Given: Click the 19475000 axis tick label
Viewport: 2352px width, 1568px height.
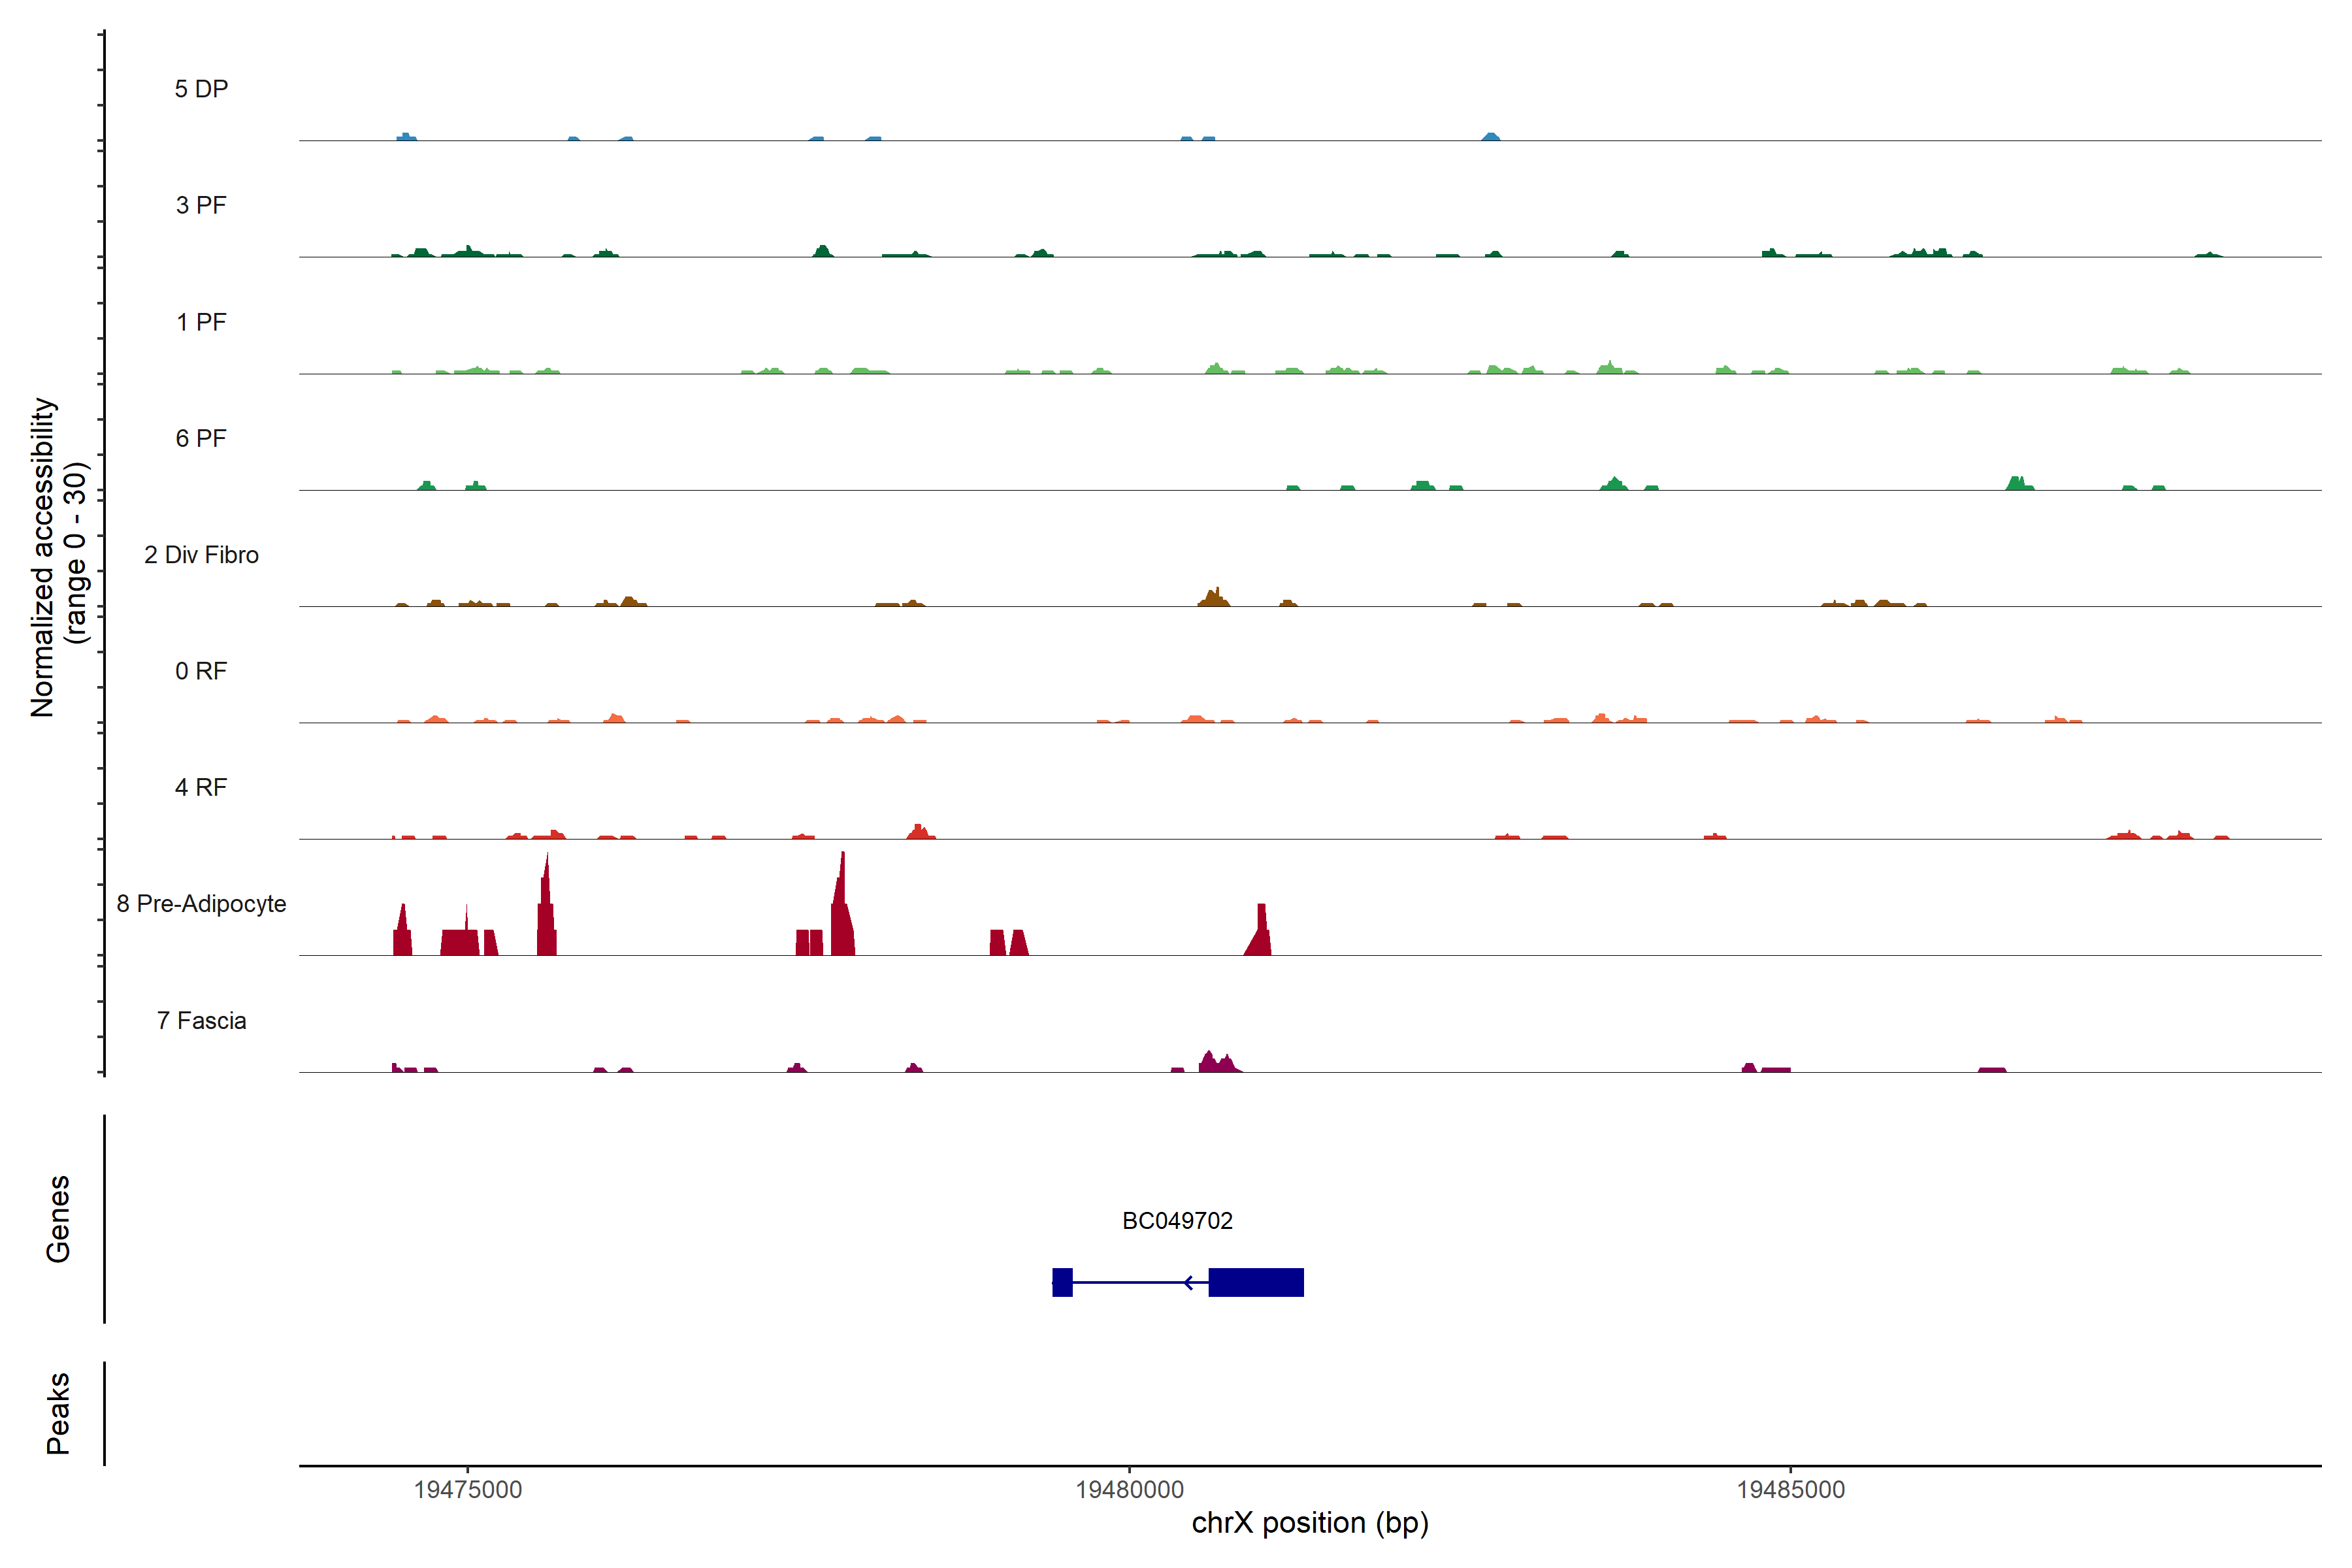Looking at the screenshot, I should 468,1489.
